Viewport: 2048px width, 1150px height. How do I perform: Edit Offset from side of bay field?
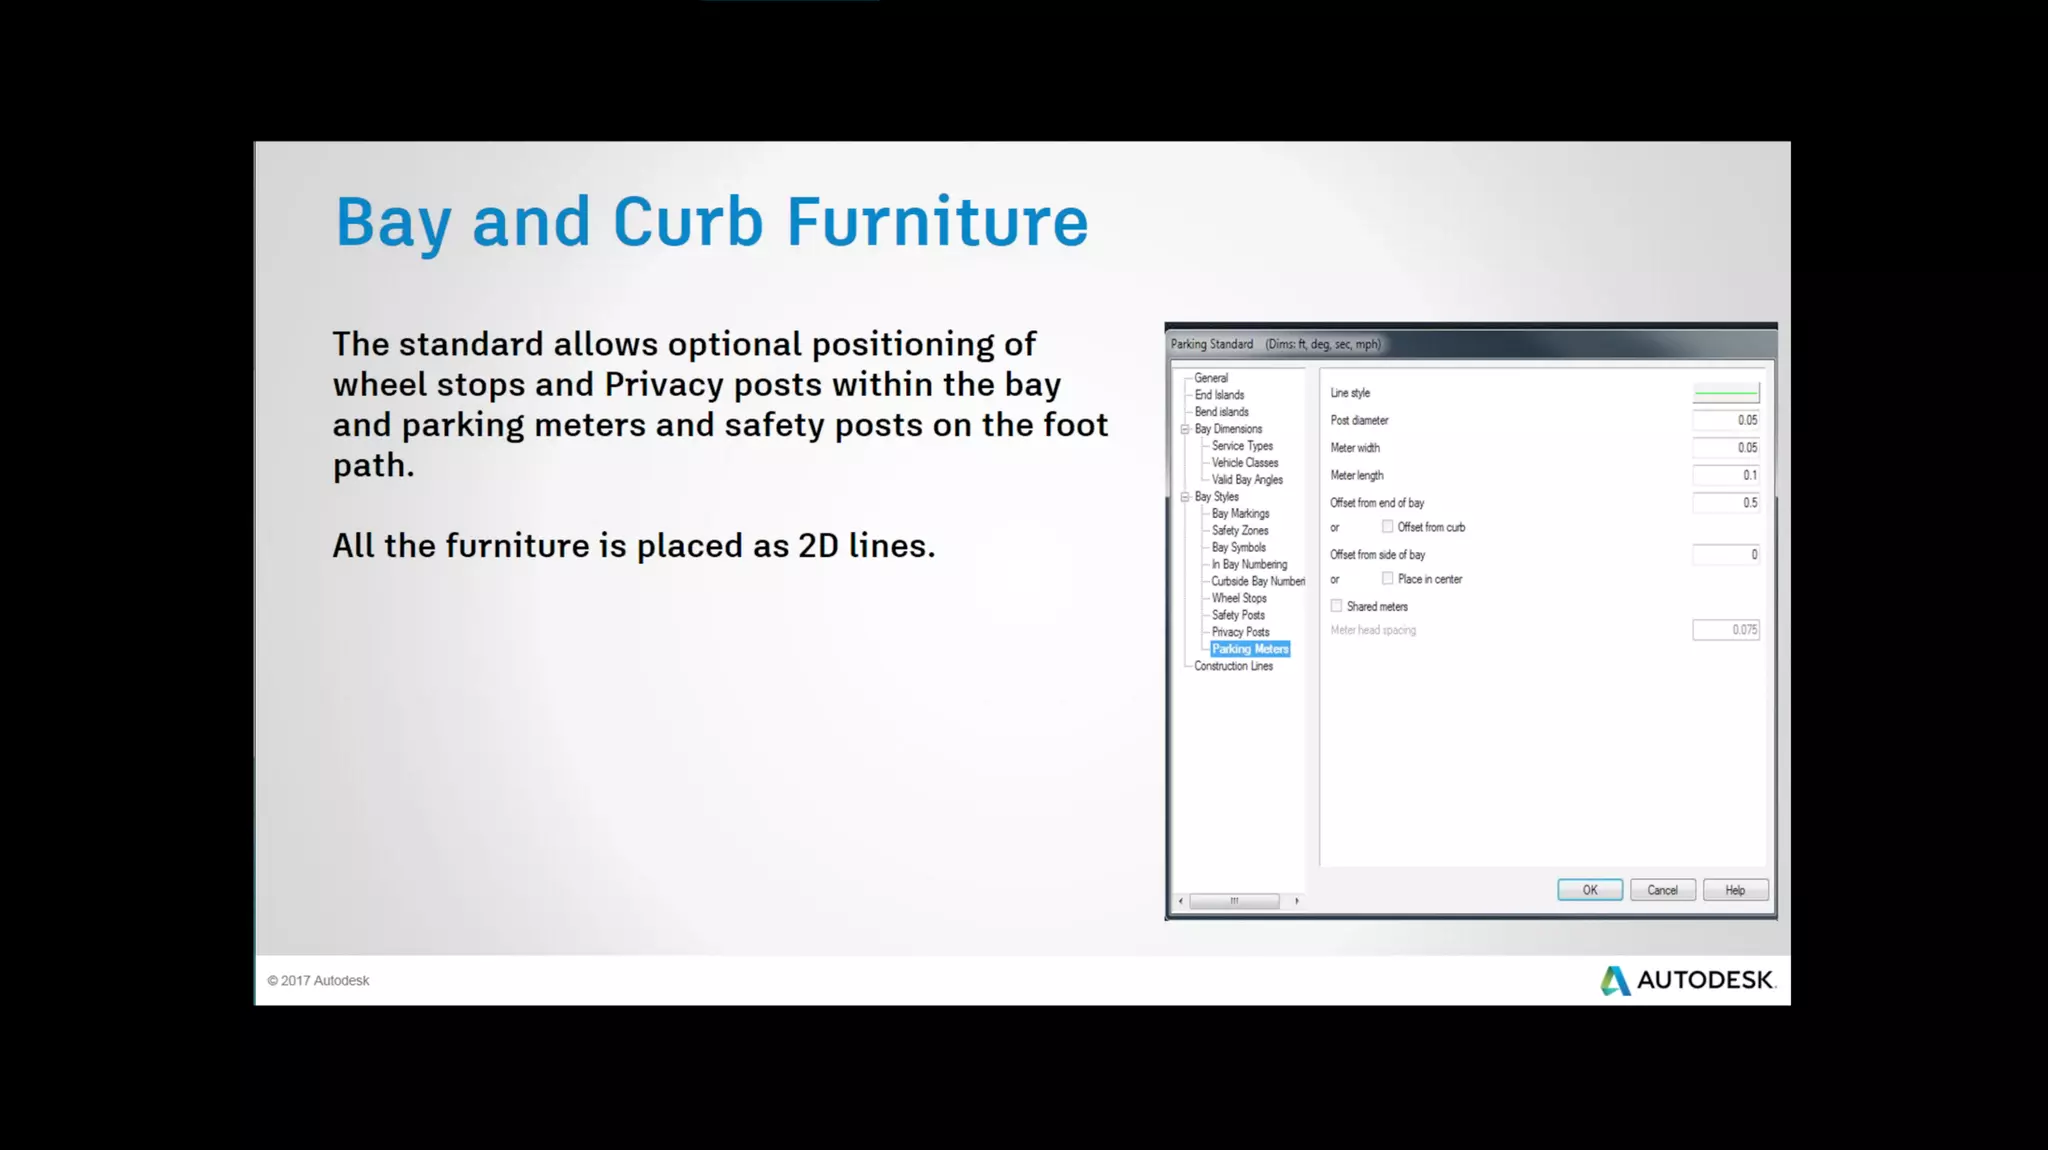1726,555
